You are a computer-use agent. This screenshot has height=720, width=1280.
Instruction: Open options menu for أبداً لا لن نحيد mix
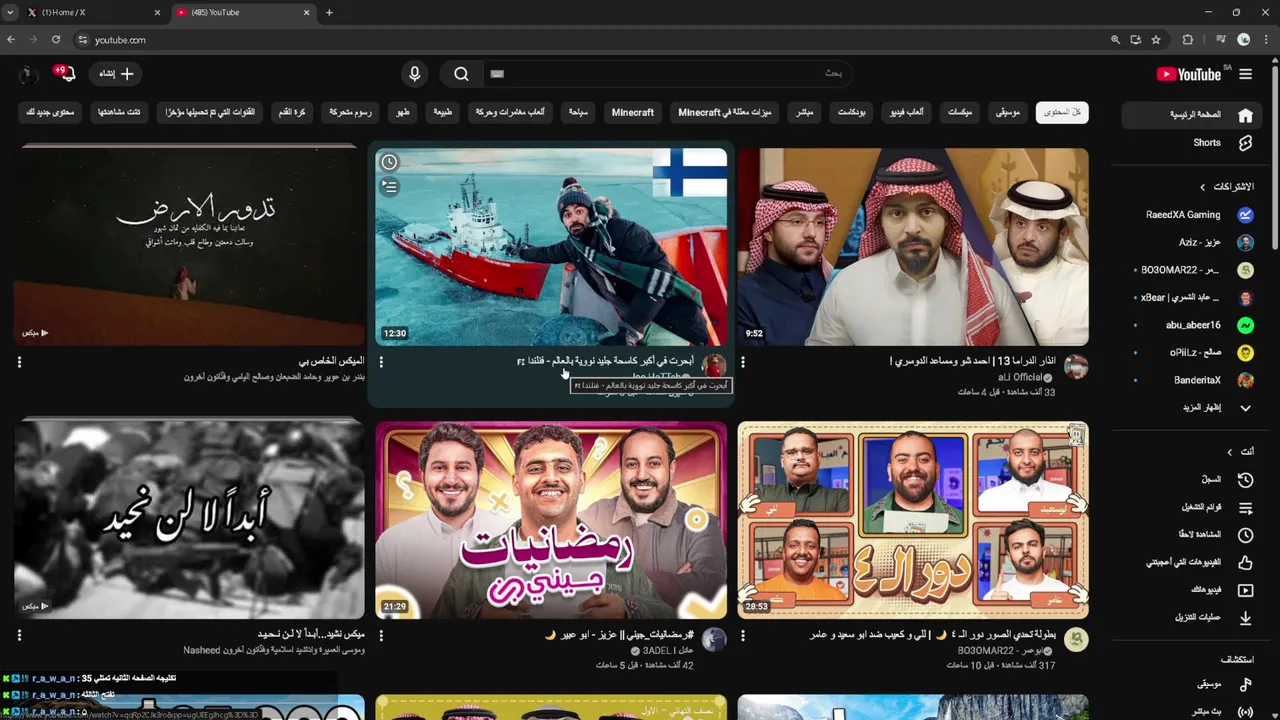19,635
